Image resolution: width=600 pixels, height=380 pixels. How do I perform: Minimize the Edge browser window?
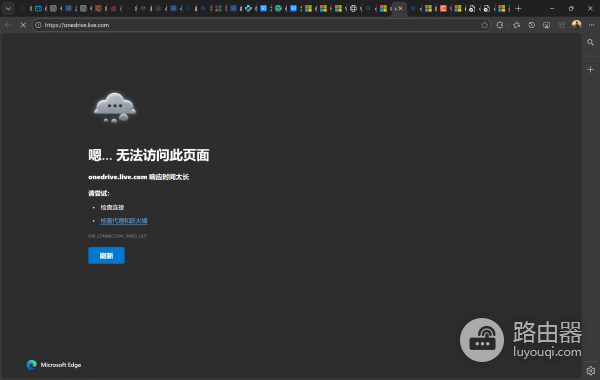pos(552,8)
